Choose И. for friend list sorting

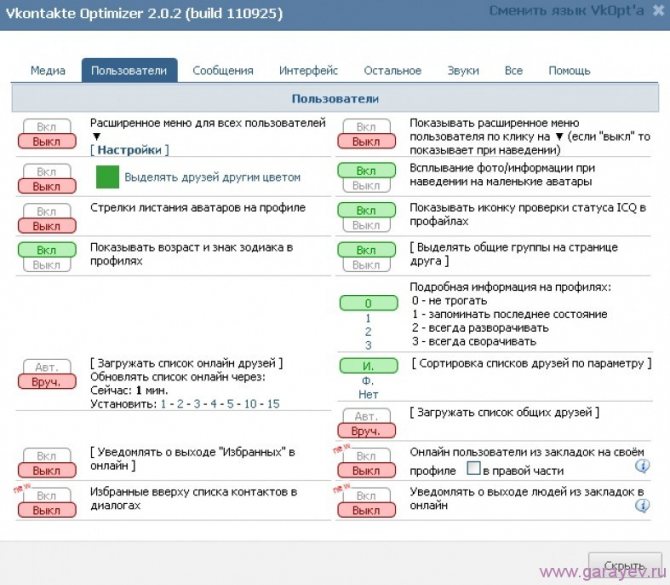pos(368,366)
